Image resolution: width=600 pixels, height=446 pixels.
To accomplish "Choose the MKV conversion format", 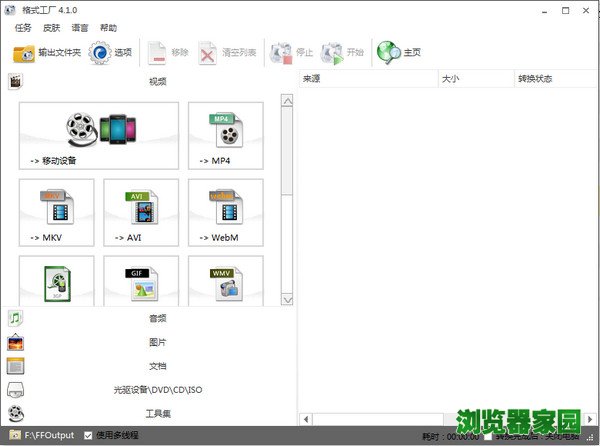I will tap(57, 212).
